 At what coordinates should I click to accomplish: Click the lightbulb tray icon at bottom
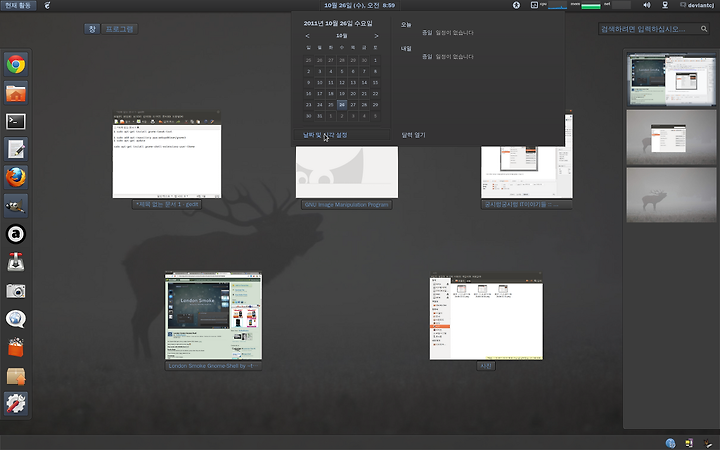pos(689,443)
